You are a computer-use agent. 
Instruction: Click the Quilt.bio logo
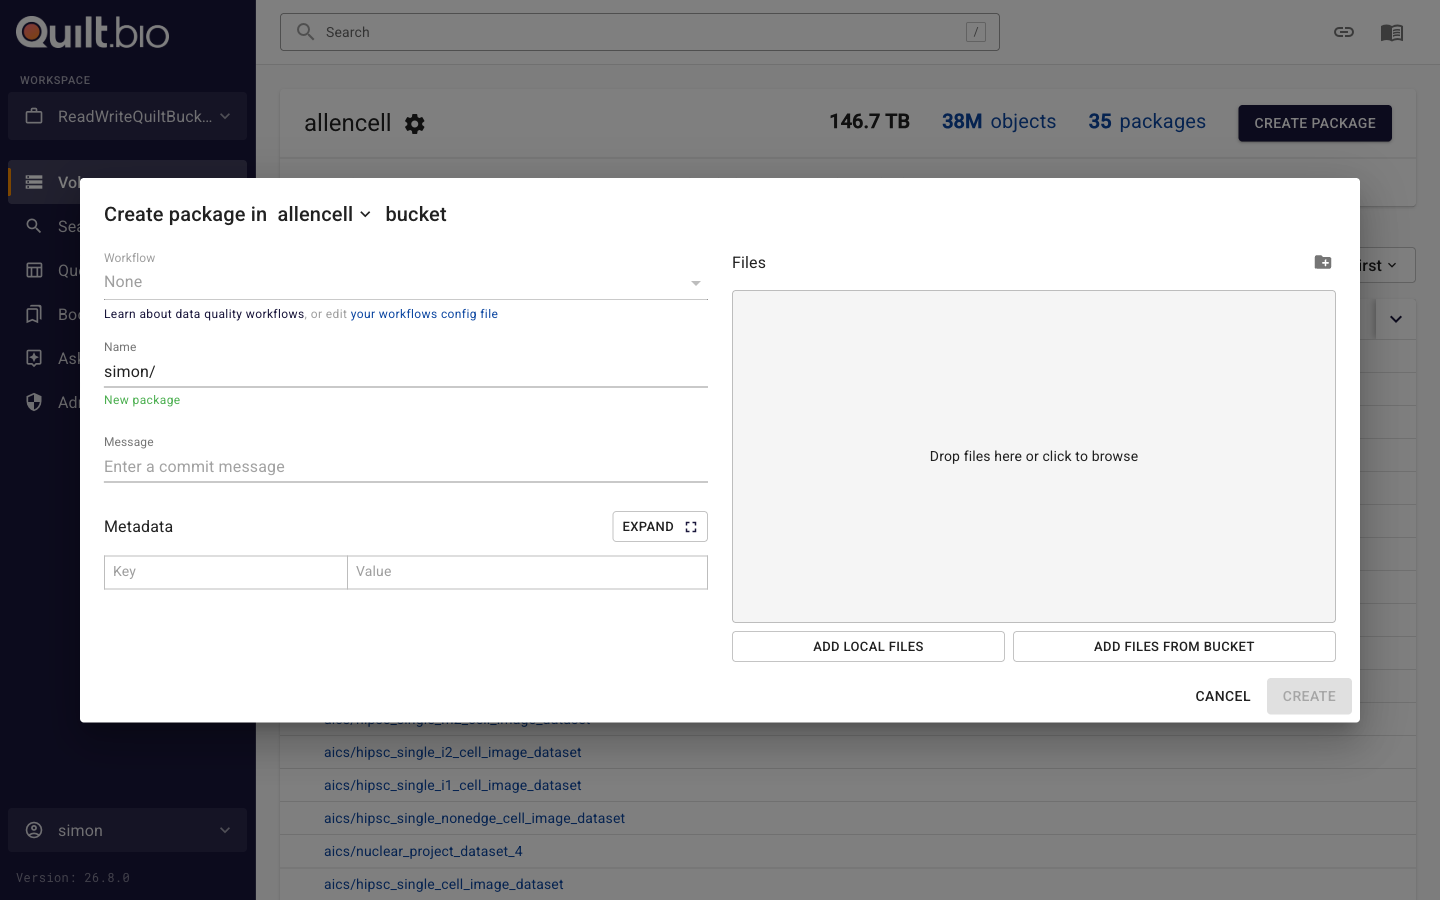(x=93, y=32)
